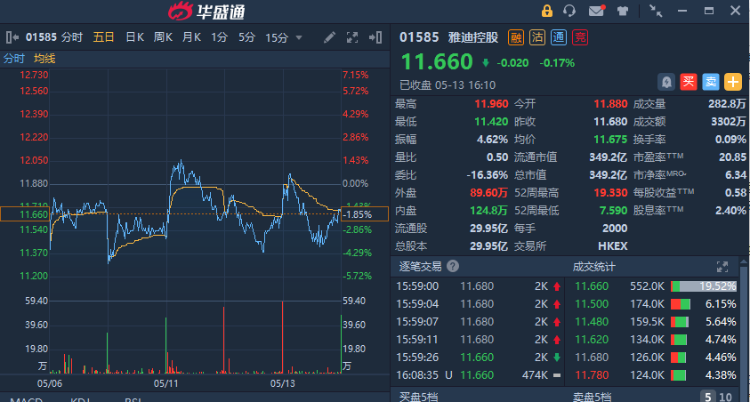The image size is (750, 402).
Task: Expand 成交统计 panel icon
Action: click(722, 267)
